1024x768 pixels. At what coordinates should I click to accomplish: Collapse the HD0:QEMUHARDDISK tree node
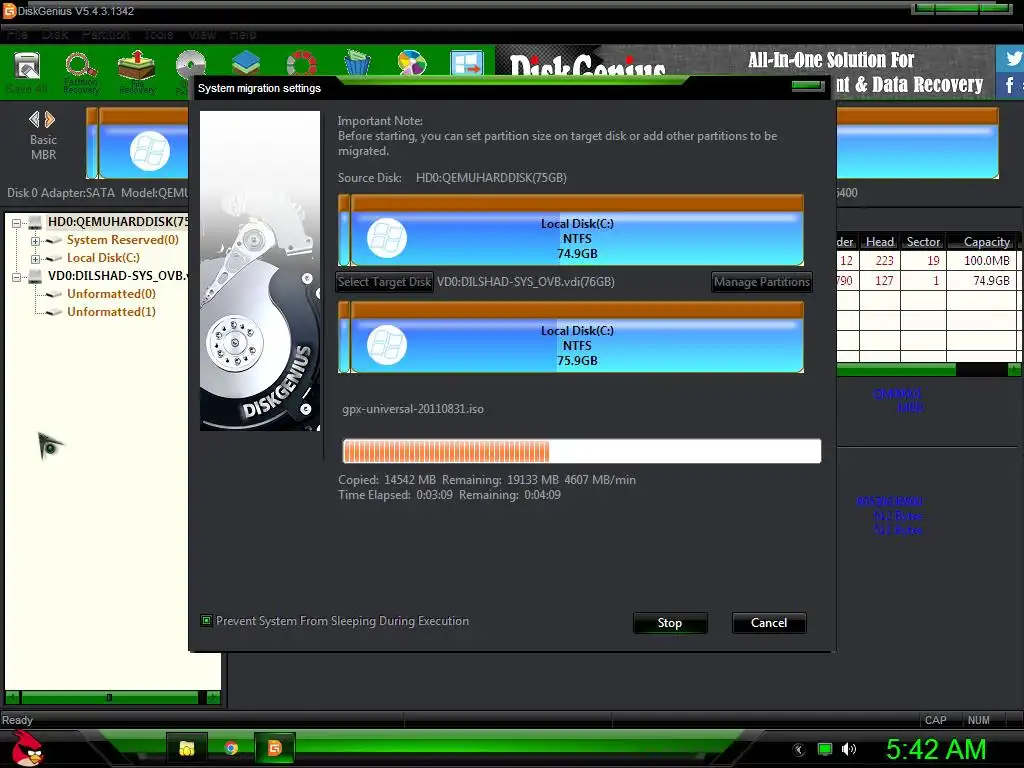pyautogui.click(x=16, y=223)
